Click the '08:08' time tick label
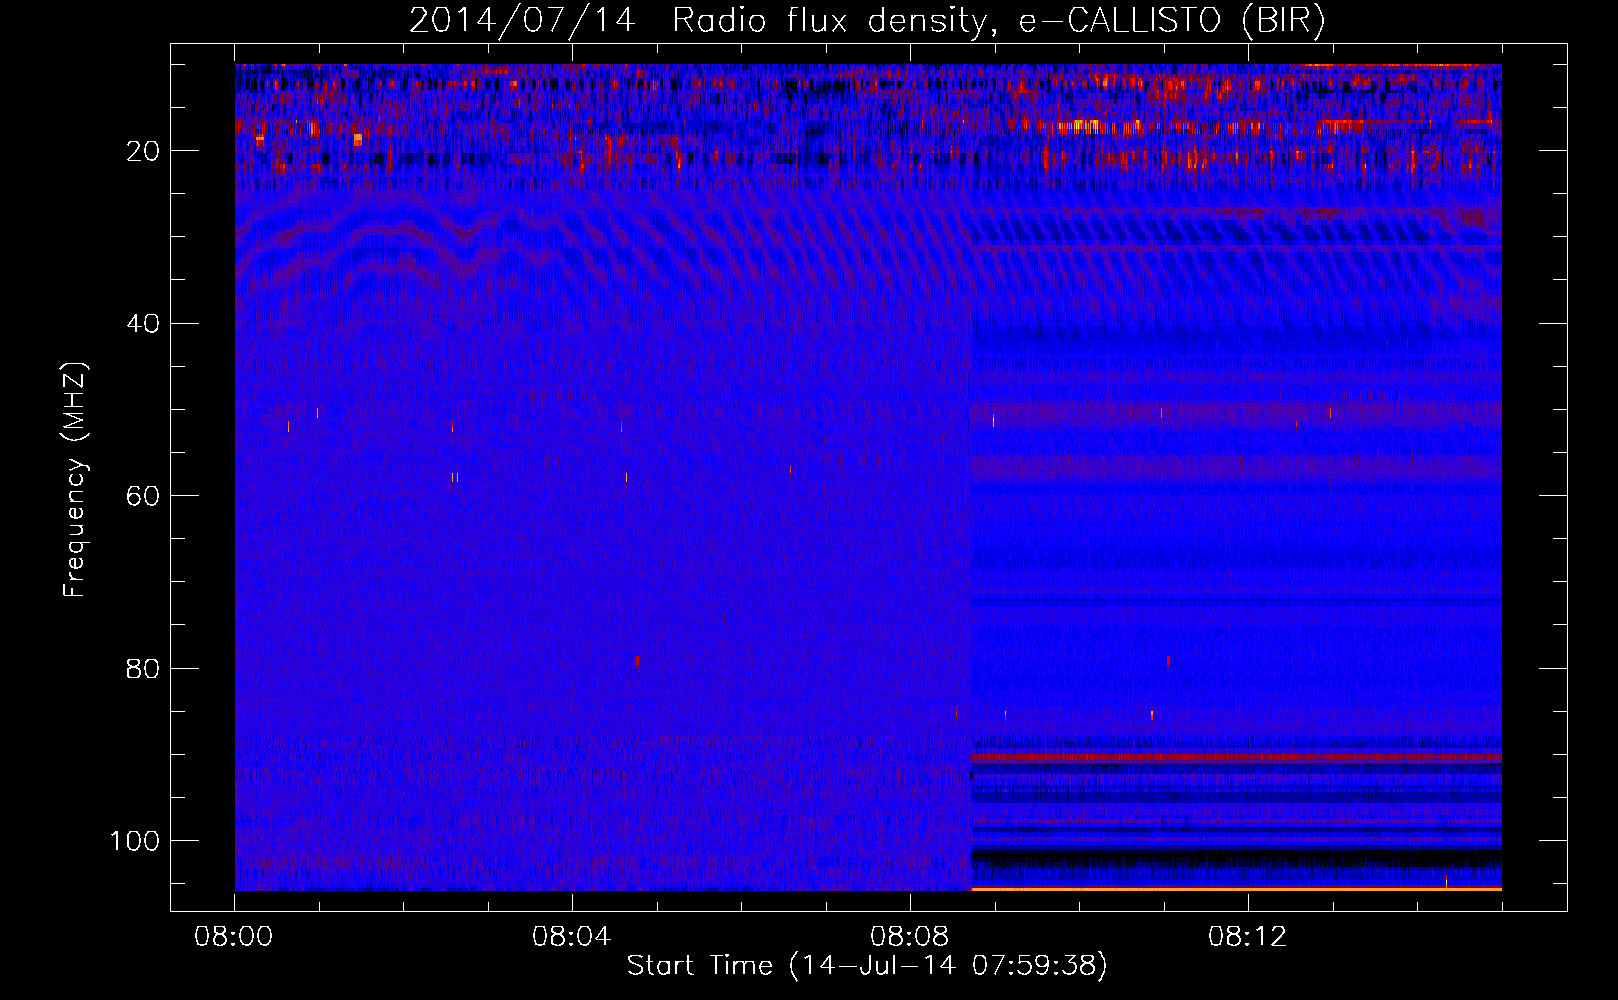Screen dimensions: 1618x1000 pos(910,937)
